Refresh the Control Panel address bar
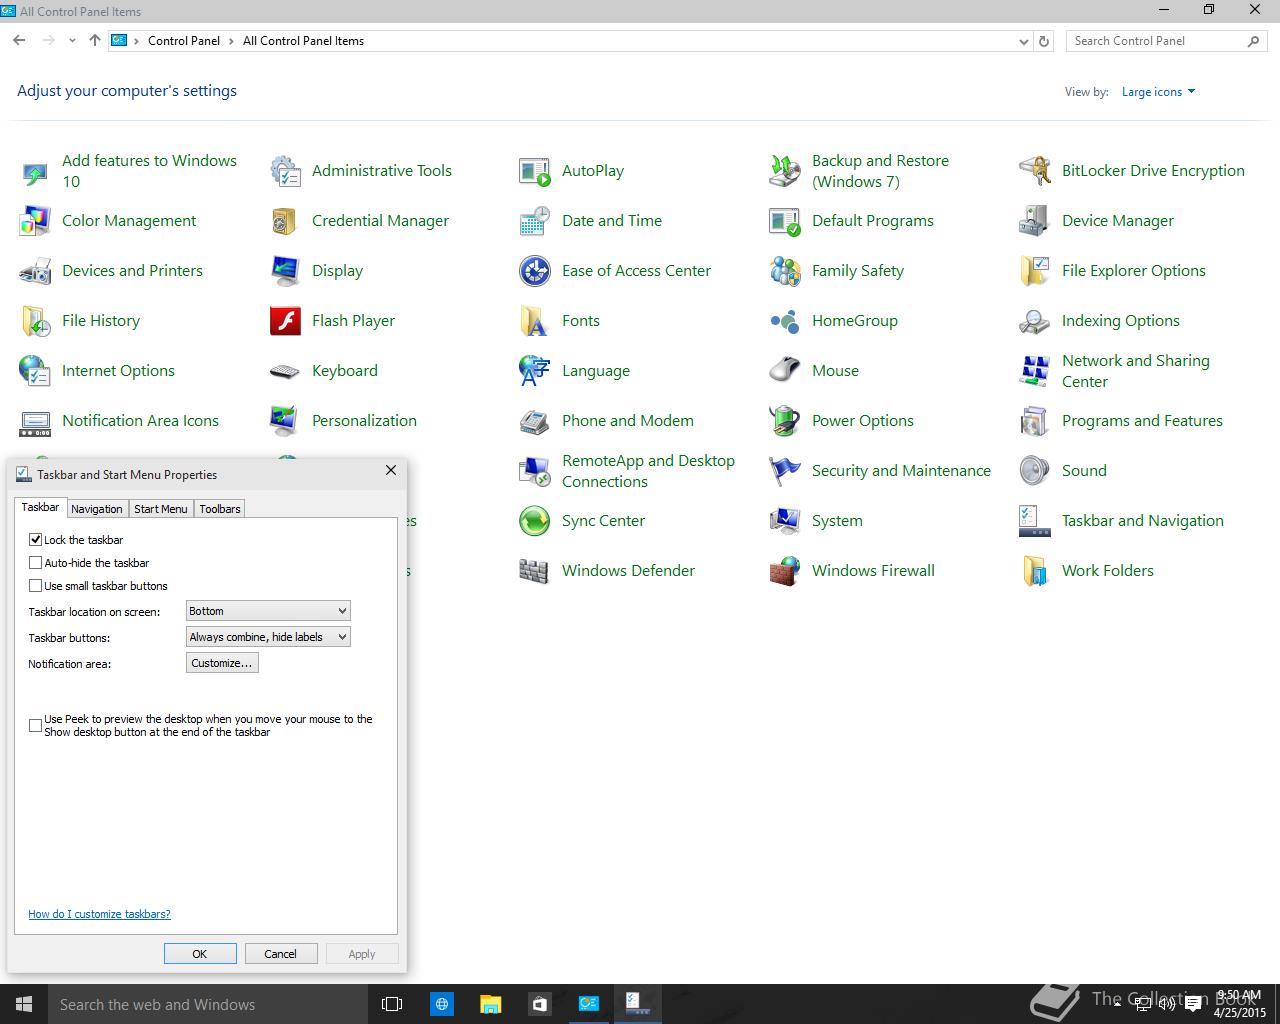 (1044, 41)
